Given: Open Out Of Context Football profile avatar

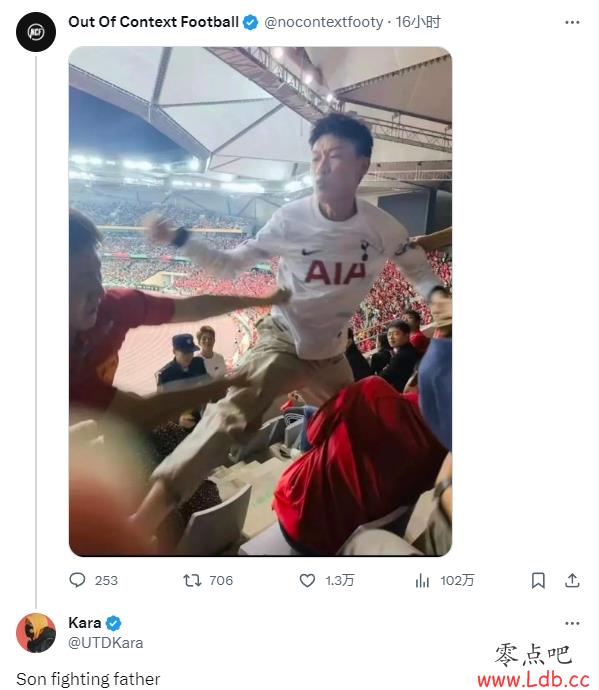Looking at the screenshot, I should click(x=36, y=32).
